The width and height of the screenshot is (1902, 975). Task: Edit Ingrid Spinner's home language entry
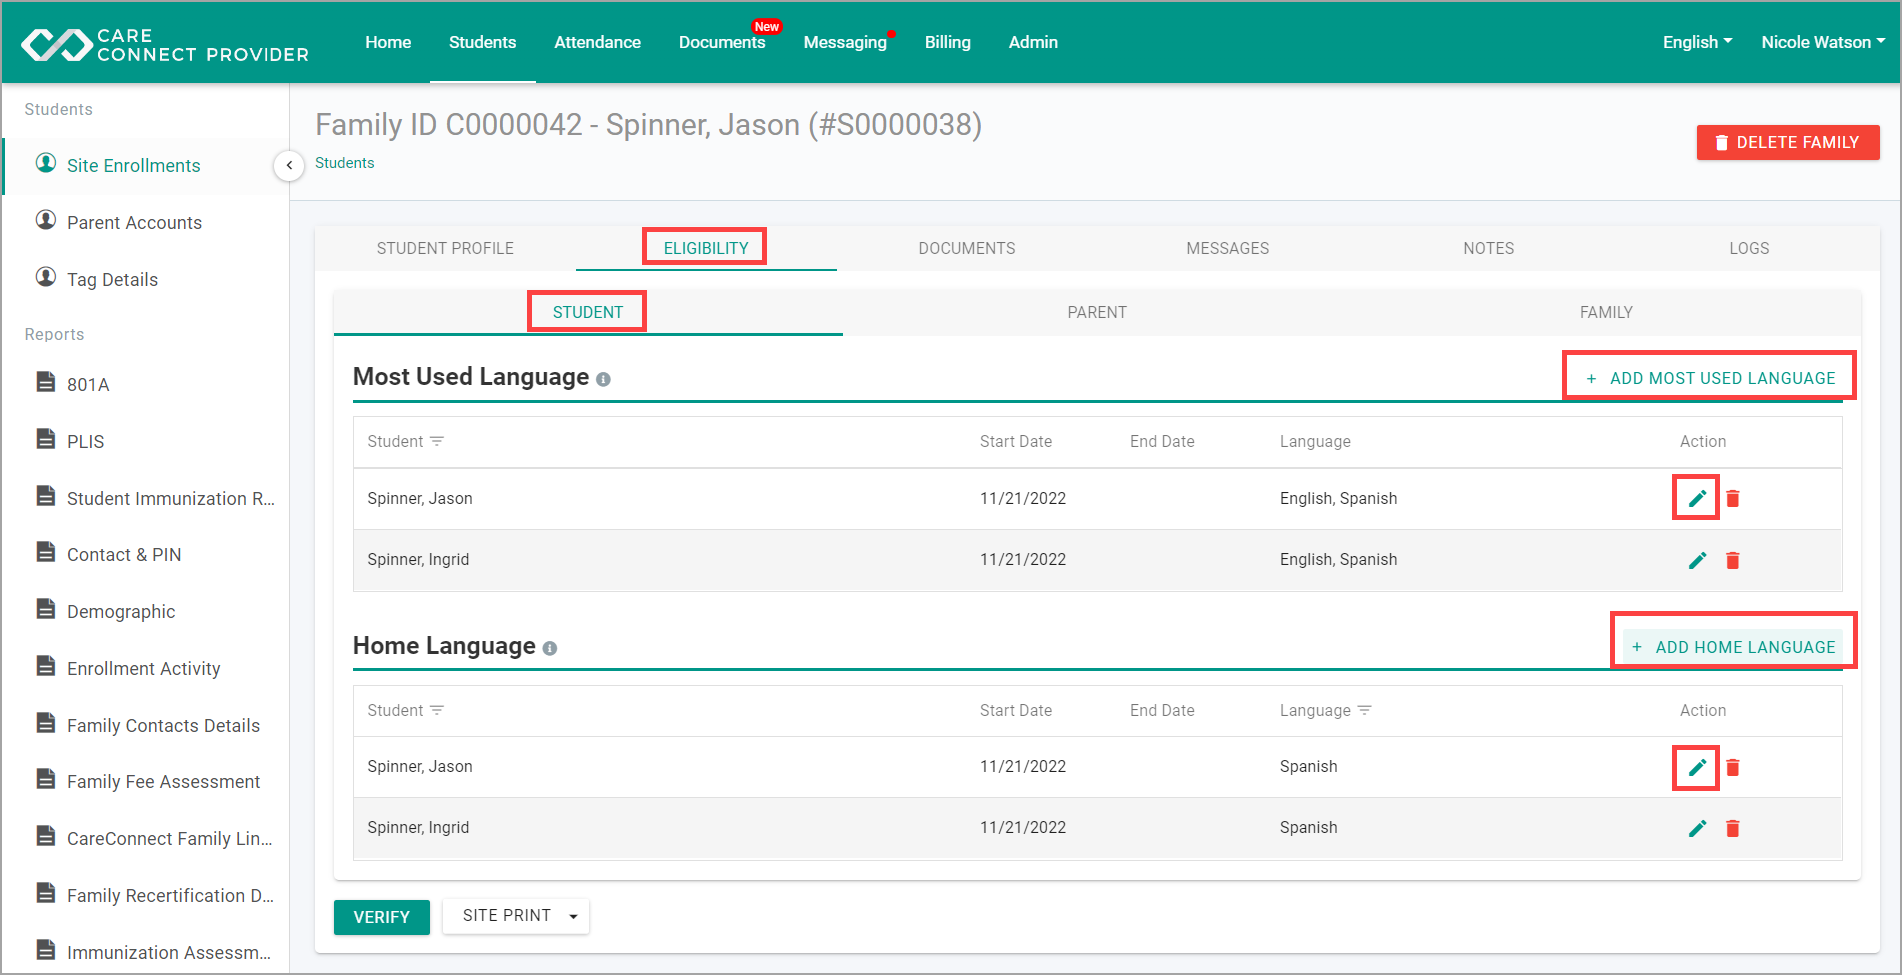point(1697,828)
